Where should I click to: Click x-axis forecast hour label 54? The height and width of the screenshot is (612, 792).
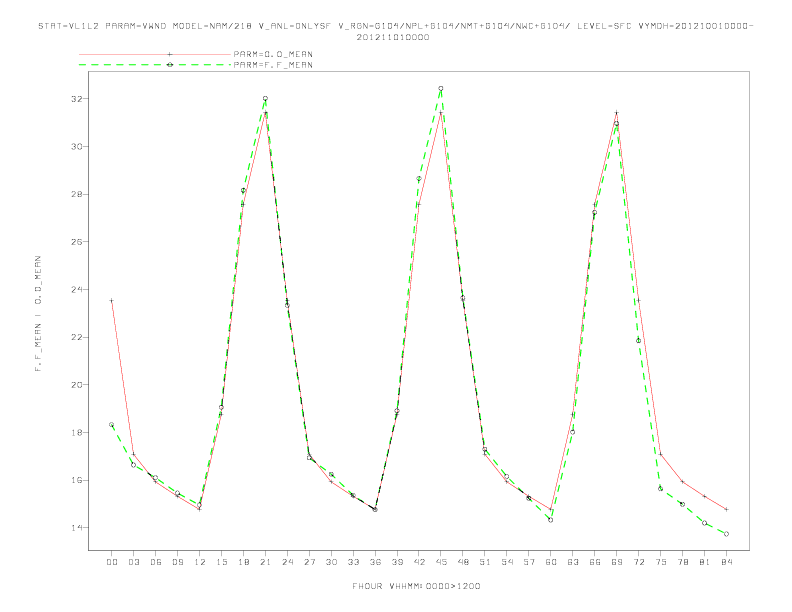(x=507, y=562)
